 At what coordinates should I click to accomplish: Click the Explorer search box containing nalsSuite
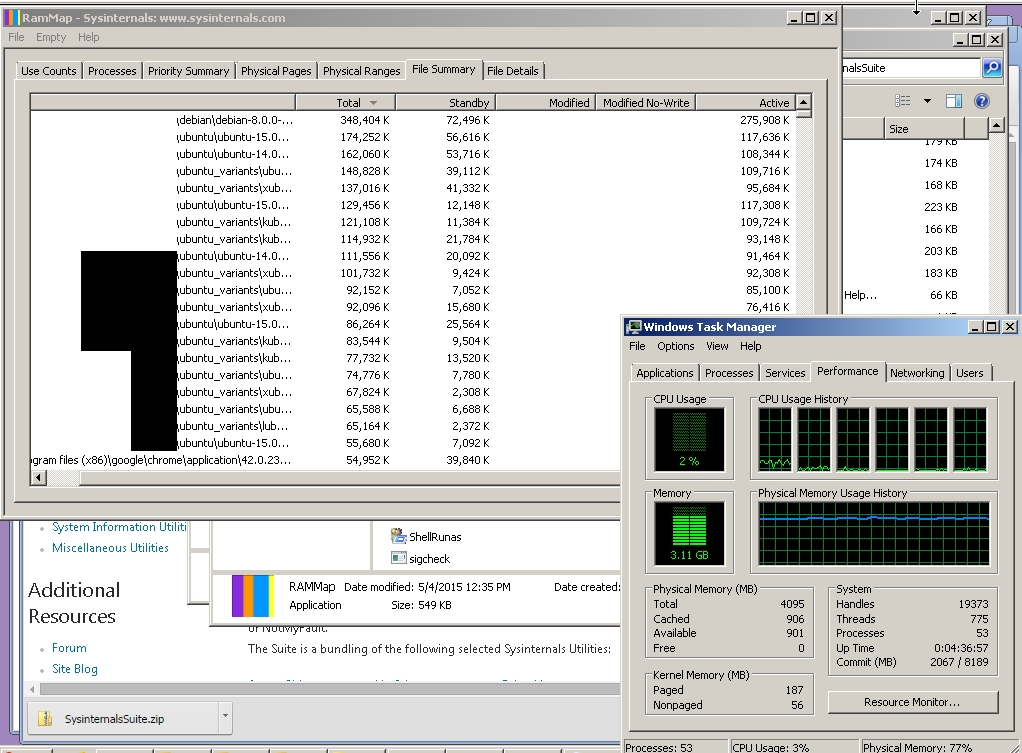(x=911, y=68)
